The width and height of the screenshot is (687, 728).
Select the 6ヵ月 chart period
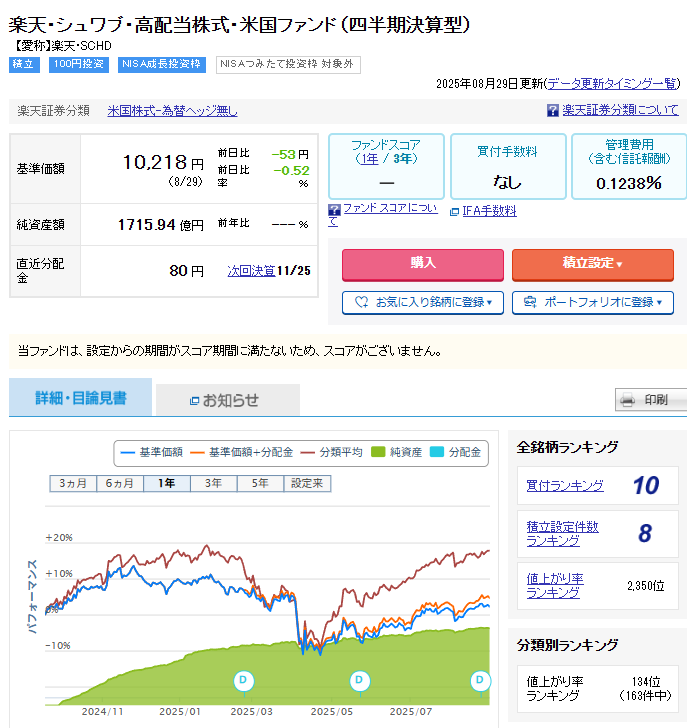click(x=120, y=483)
